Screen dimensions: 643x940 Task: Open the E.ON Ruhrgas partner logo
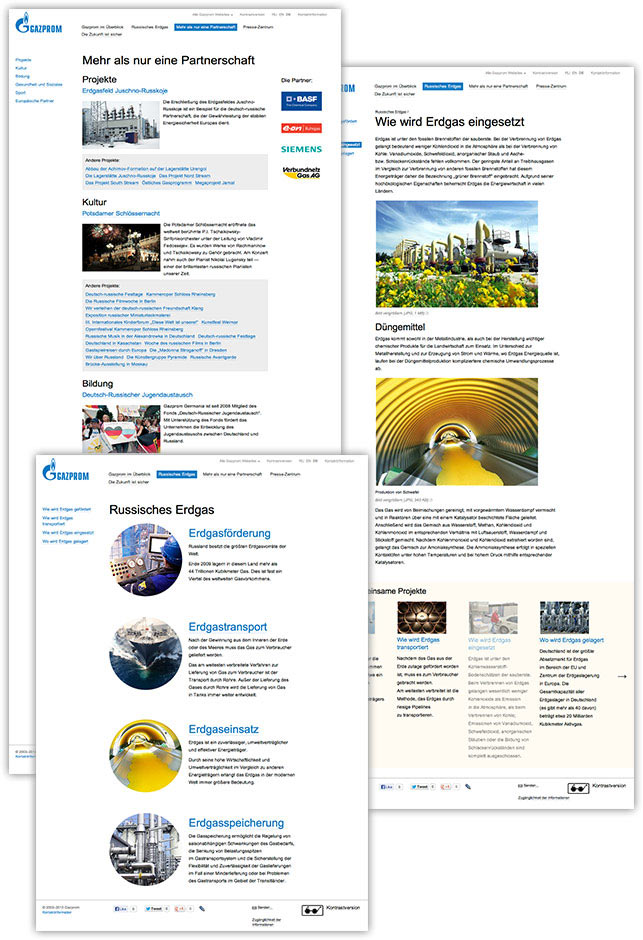[301, 128]
